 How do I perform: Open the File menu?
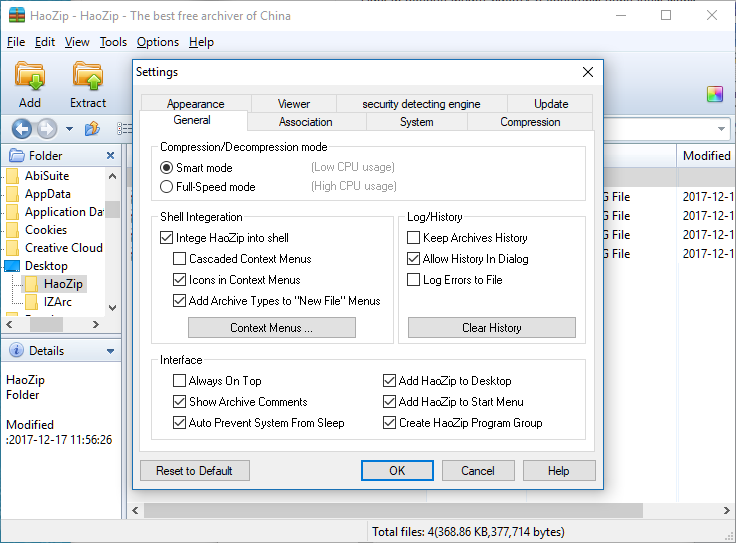(16, 42)
